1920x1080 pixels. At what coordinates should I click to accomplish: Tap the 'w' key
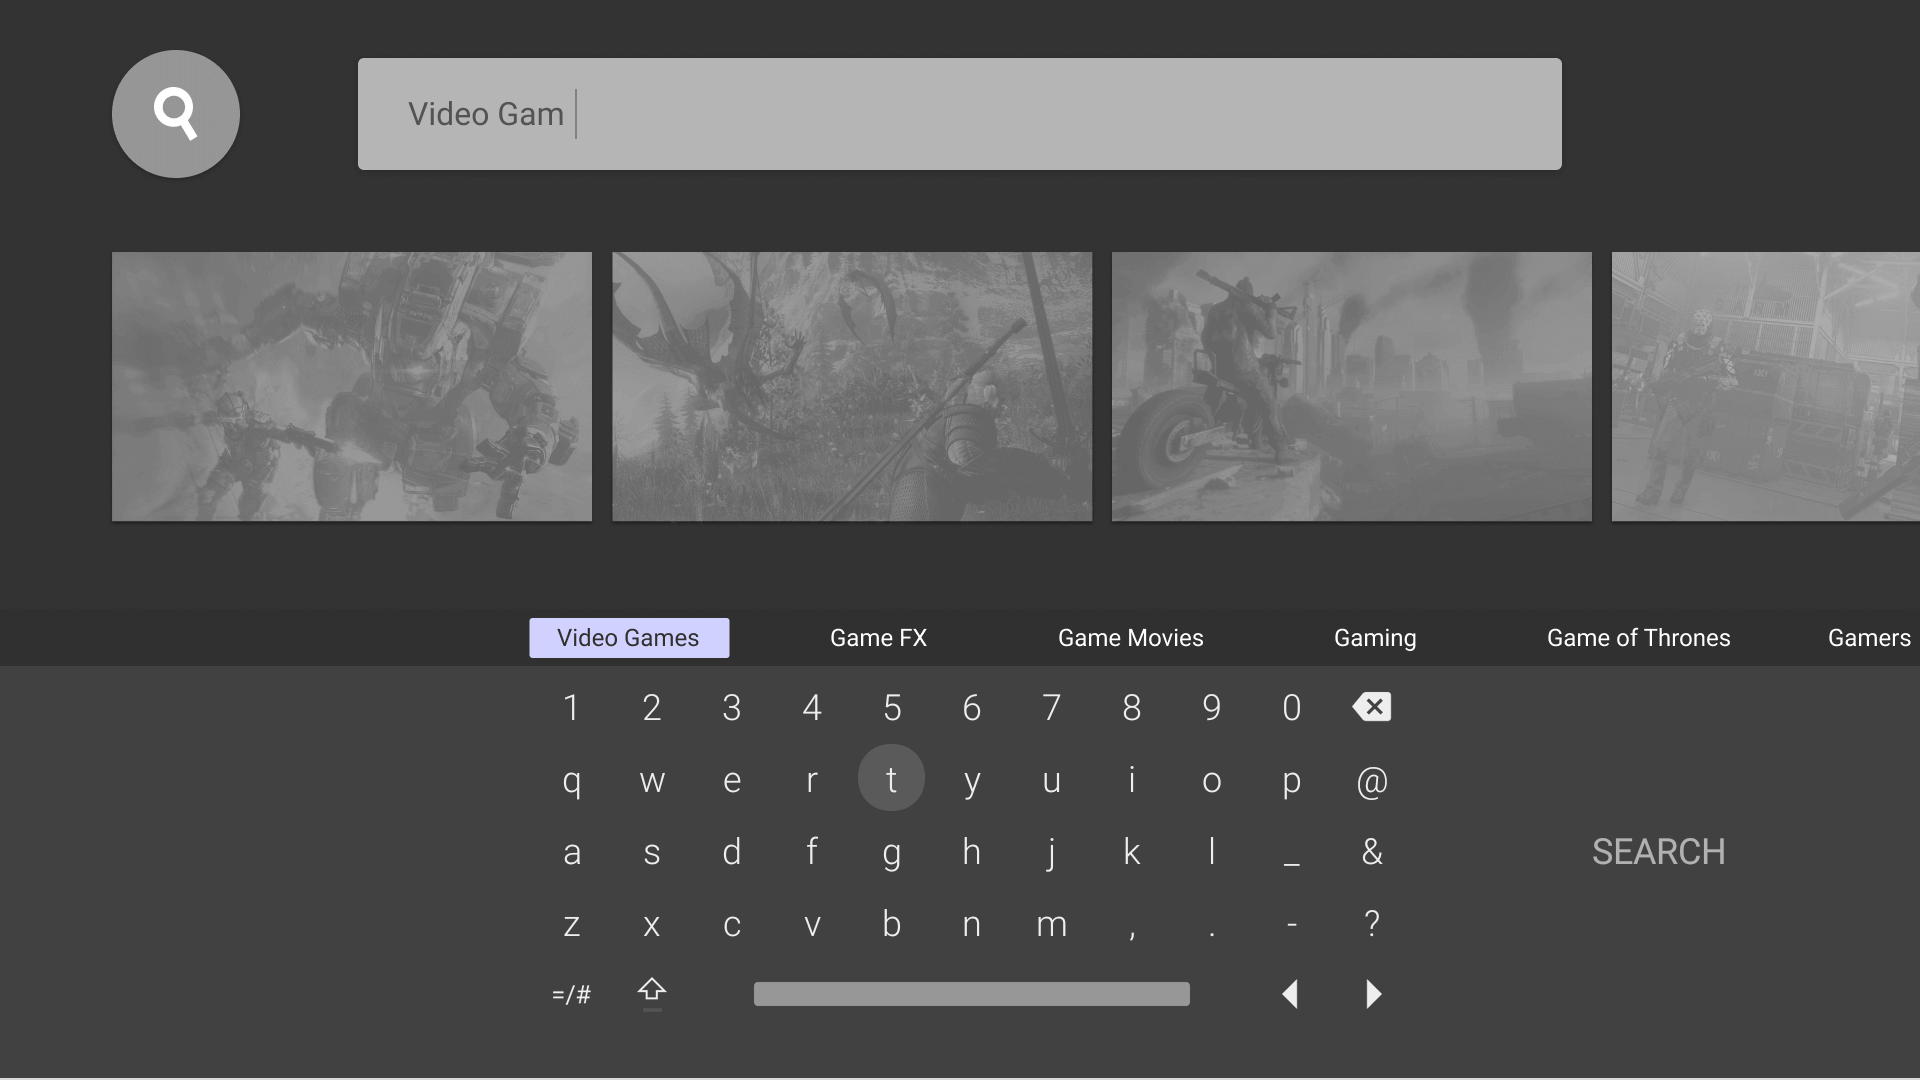click(652, 780)
